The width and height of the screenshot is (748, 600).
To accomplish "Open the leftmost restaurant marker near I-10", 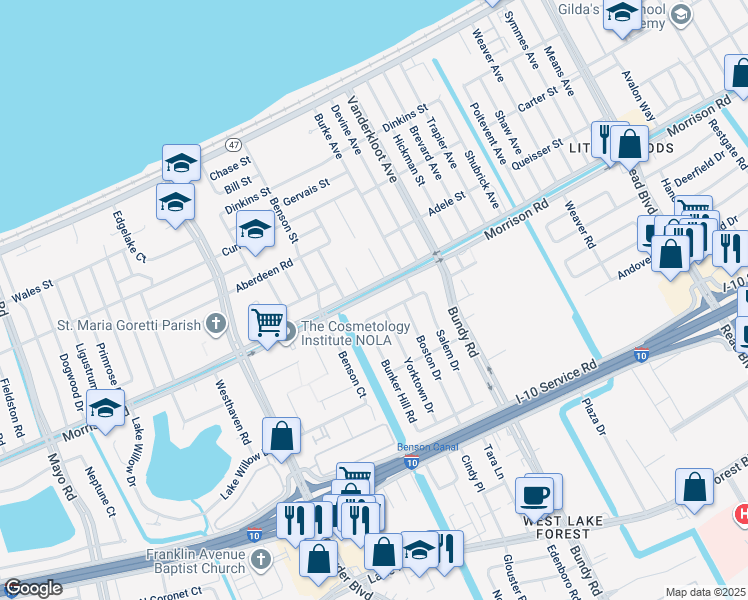I will pos(294,522).
